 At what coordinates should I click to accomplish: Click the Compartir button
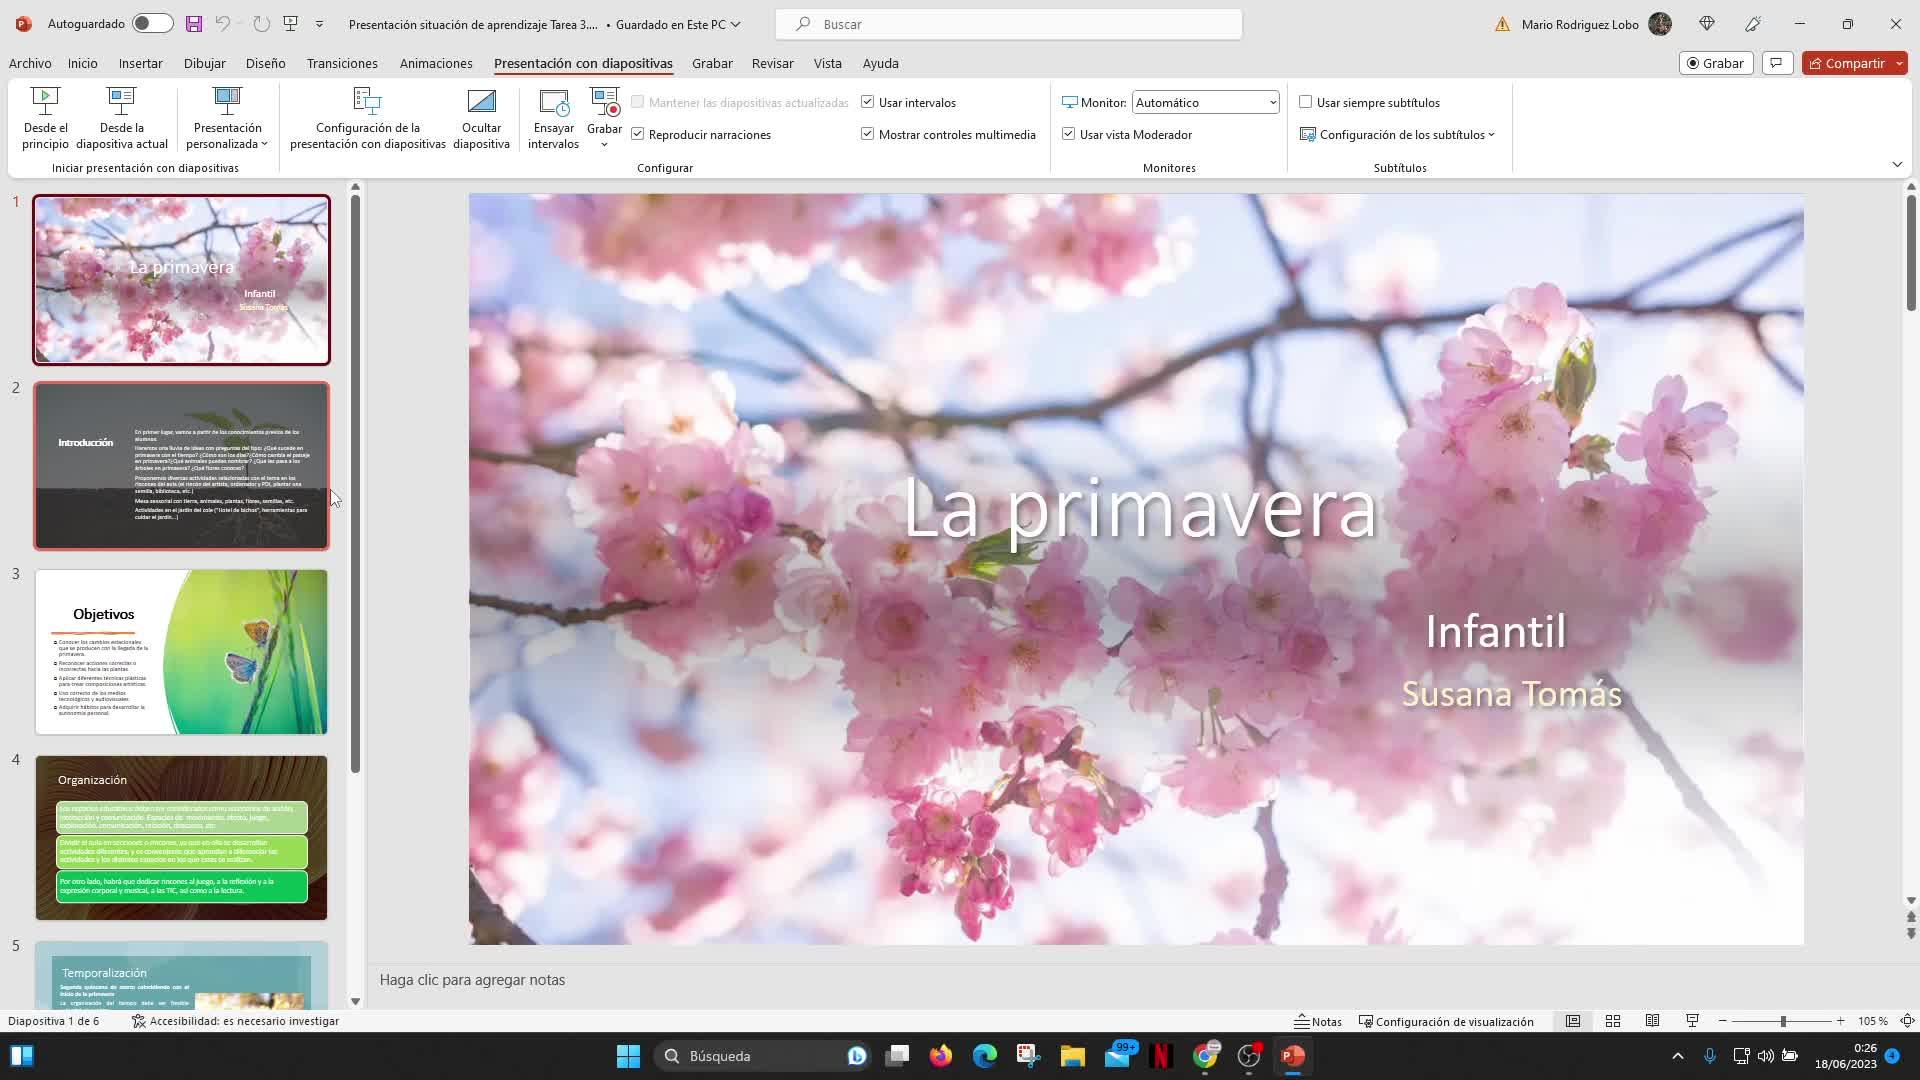(x=1846, y=63)
